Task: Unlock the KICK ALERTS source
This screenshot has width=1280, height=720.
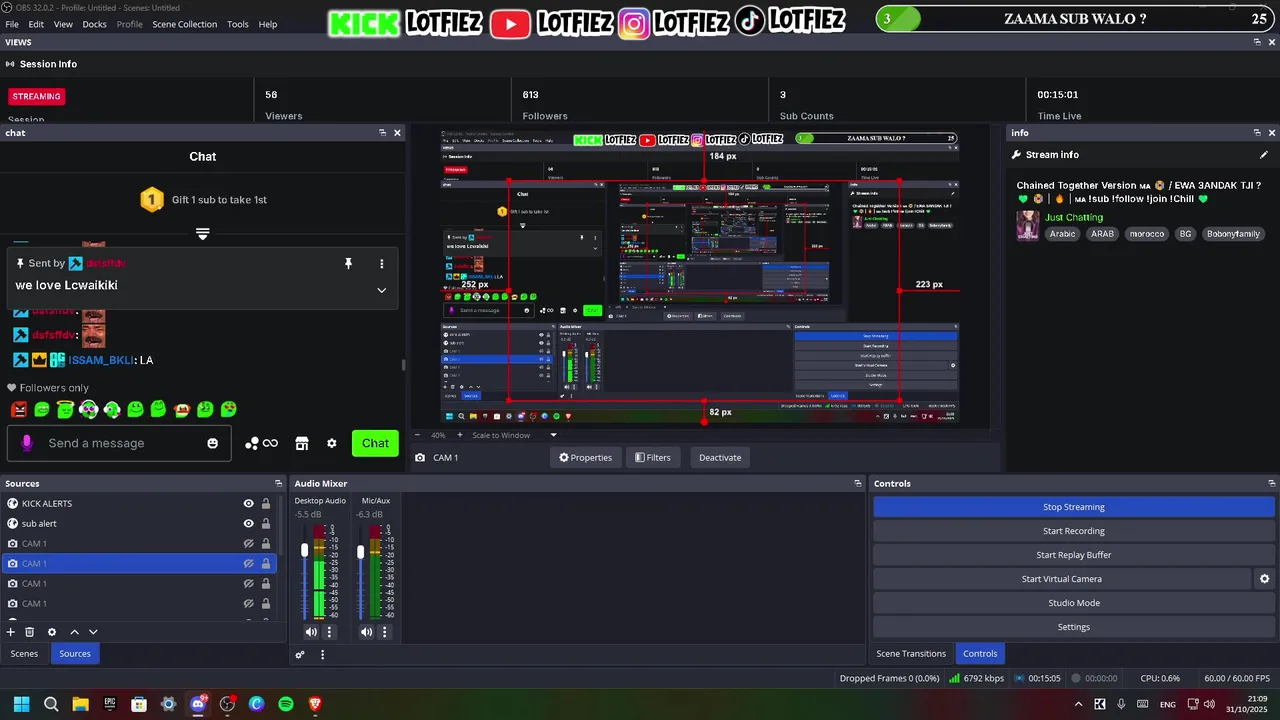Action: click(266, 504)
